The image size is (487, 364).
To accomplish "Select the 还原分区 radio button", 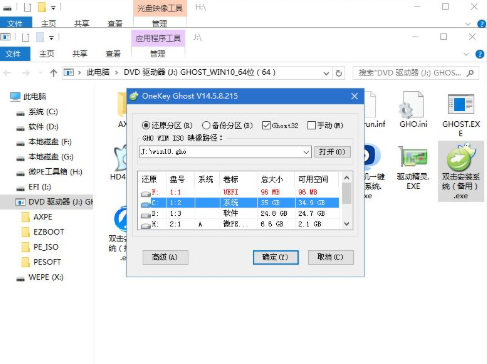I will (146, 125).
